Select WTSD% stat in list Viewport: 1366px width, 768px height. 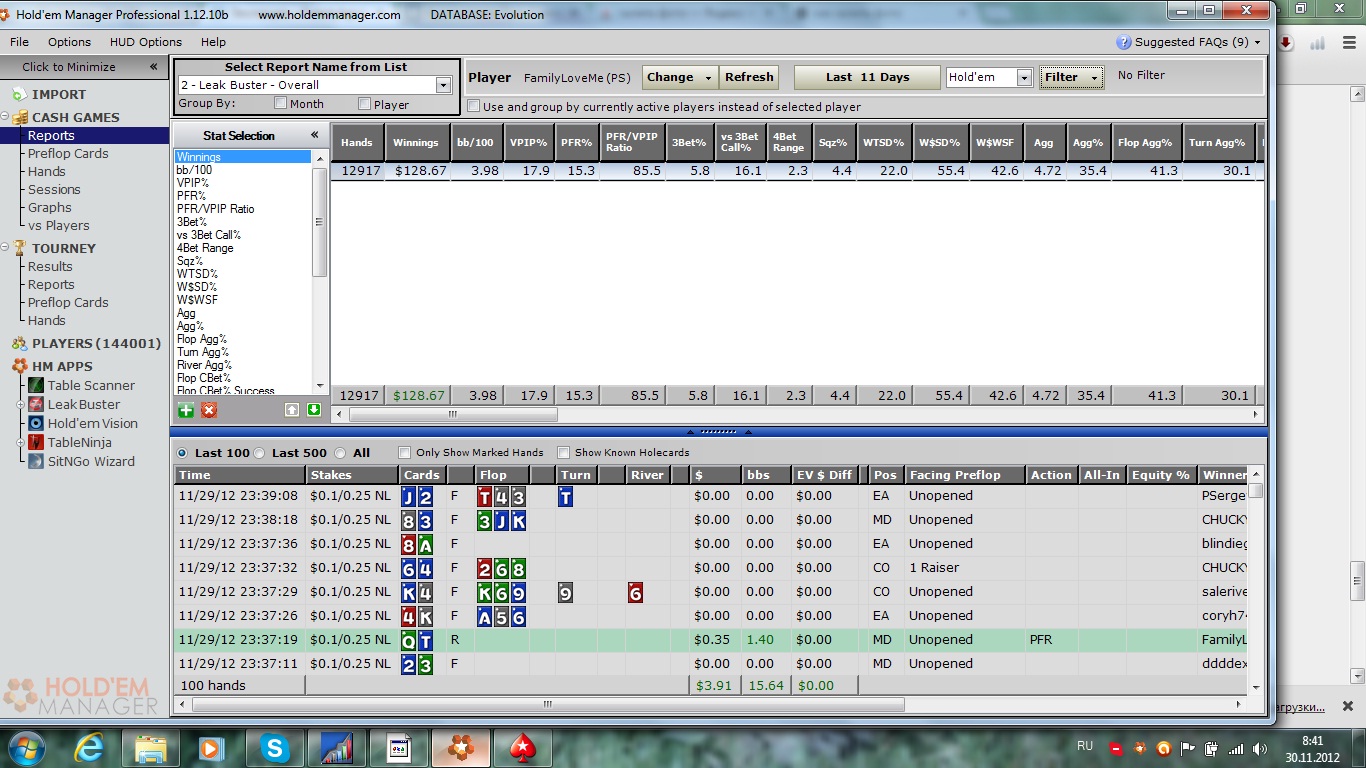pyautogui.click(x=197, y=274)
